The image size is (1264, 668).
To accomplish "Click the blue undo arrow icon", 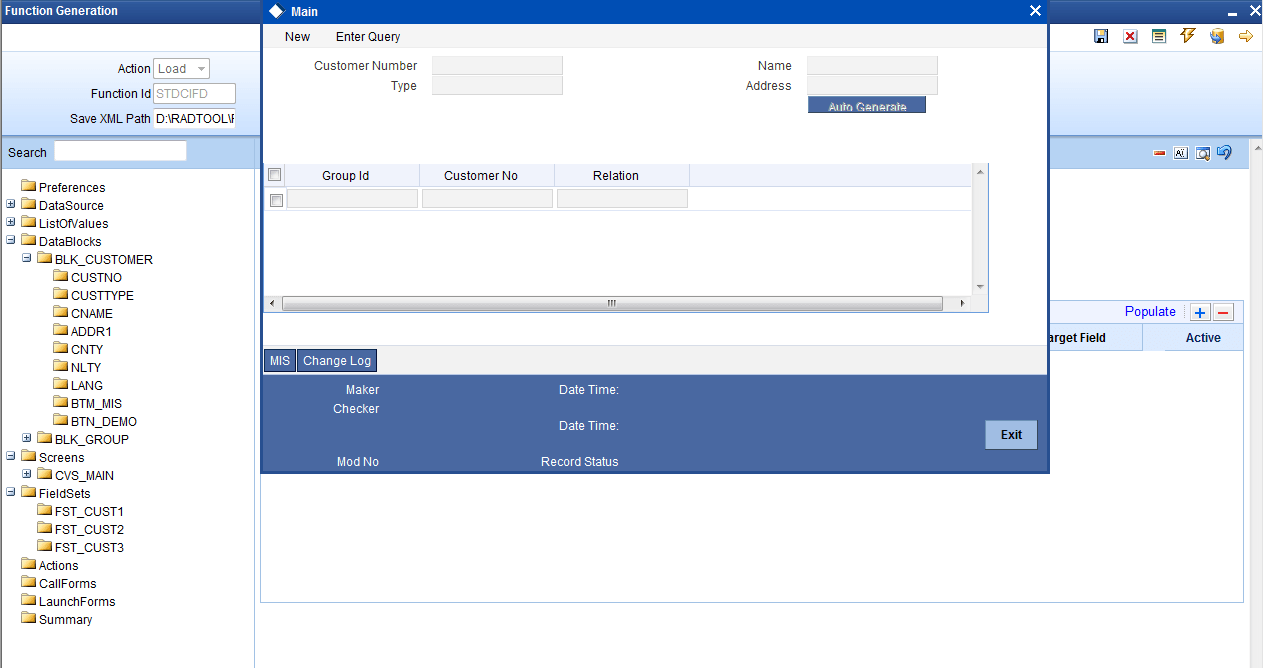I will point(1224,152).
